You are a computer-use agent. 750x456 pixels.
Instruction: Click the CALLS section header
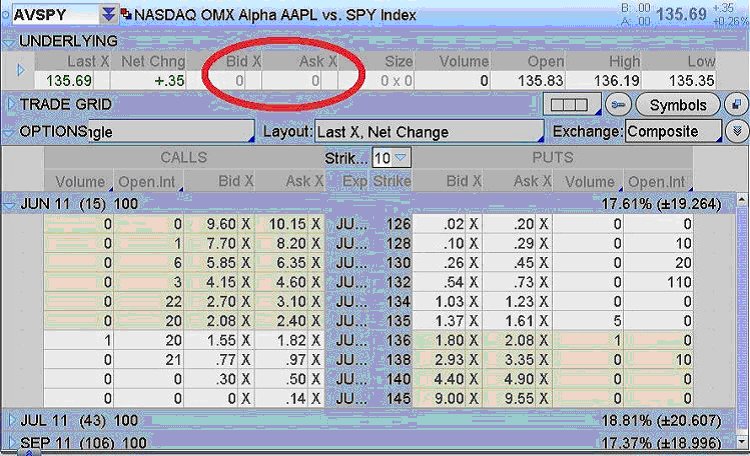(x=184, y=157)
